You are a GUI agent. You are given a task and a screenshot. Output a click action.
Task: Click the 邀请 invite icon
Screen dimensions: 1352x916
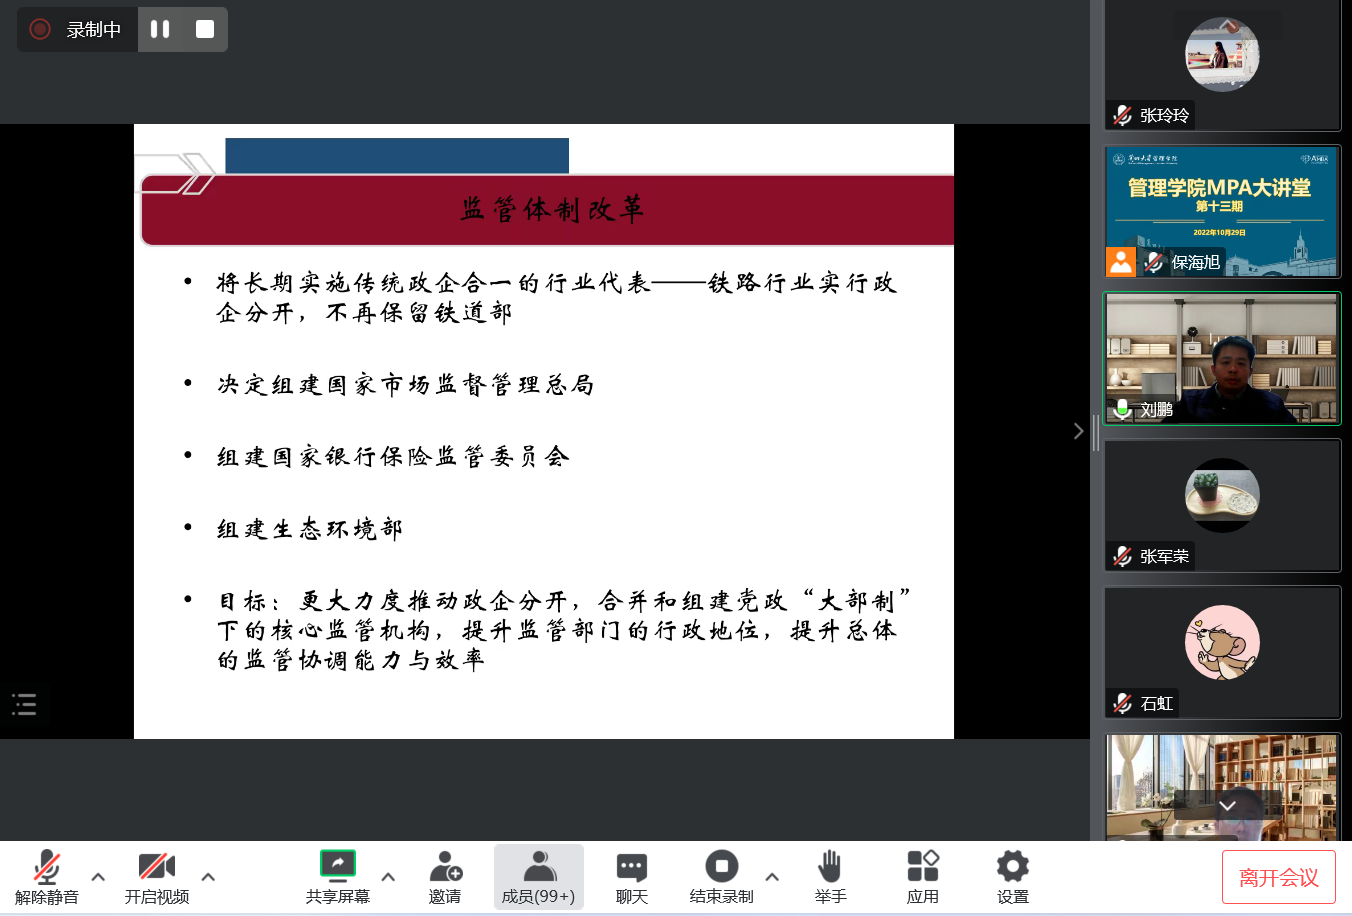point(445,876)
